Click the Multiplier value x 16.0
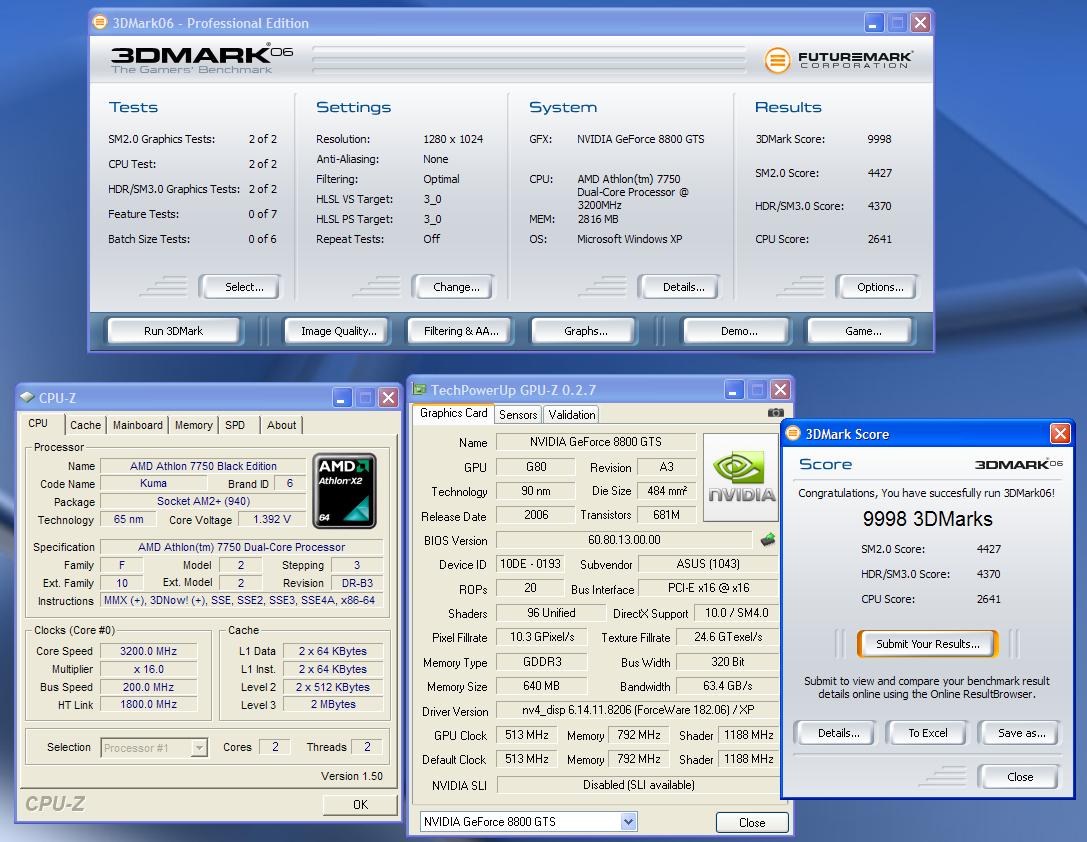 [x=148, y=669]
